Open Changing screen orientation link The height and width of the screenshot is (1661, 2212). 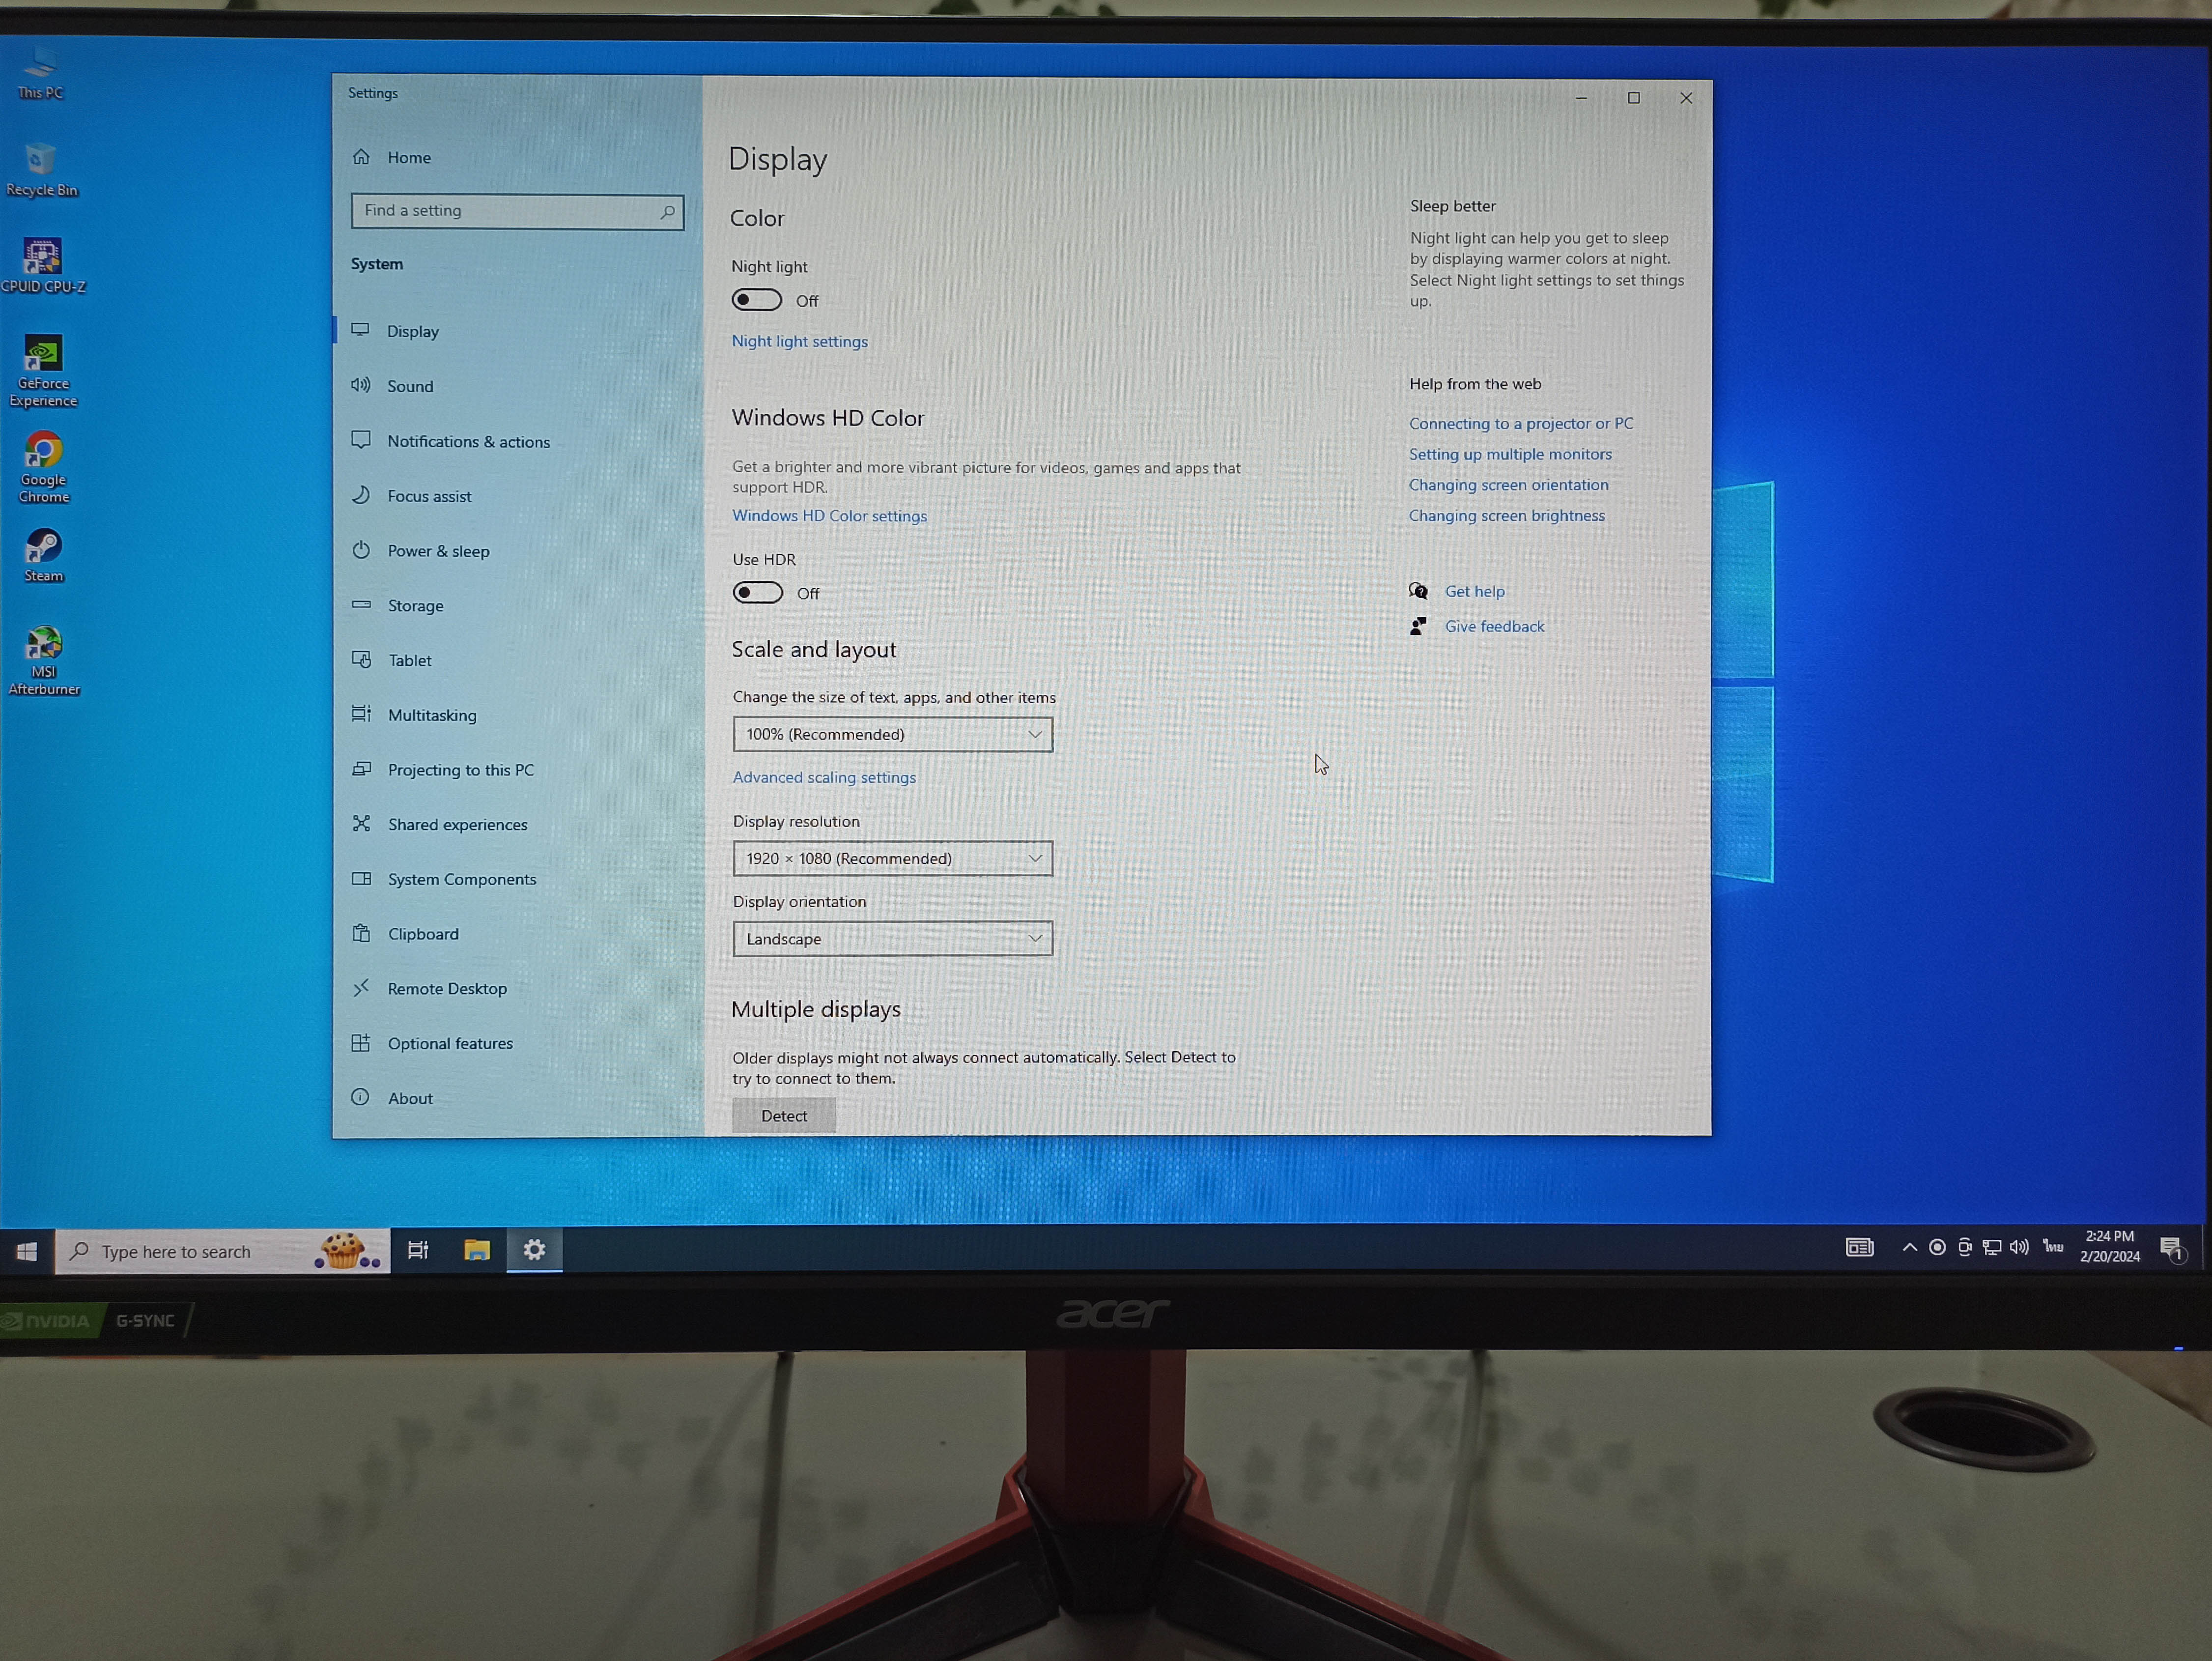pos(1509,485)
